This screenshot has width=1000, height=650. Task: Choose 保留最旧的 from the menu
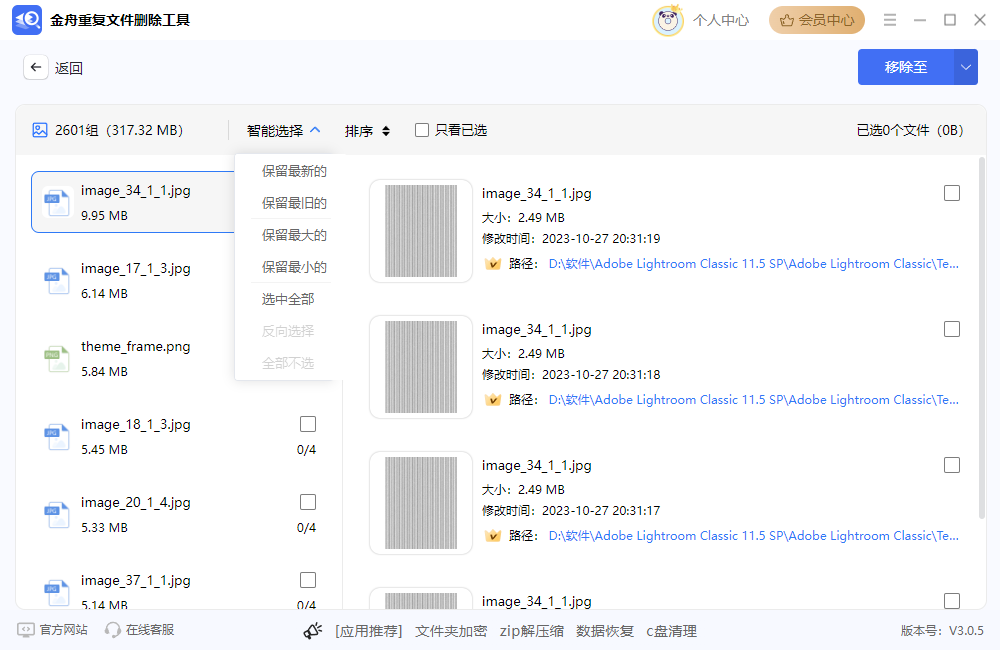click(x=294, y=203)
